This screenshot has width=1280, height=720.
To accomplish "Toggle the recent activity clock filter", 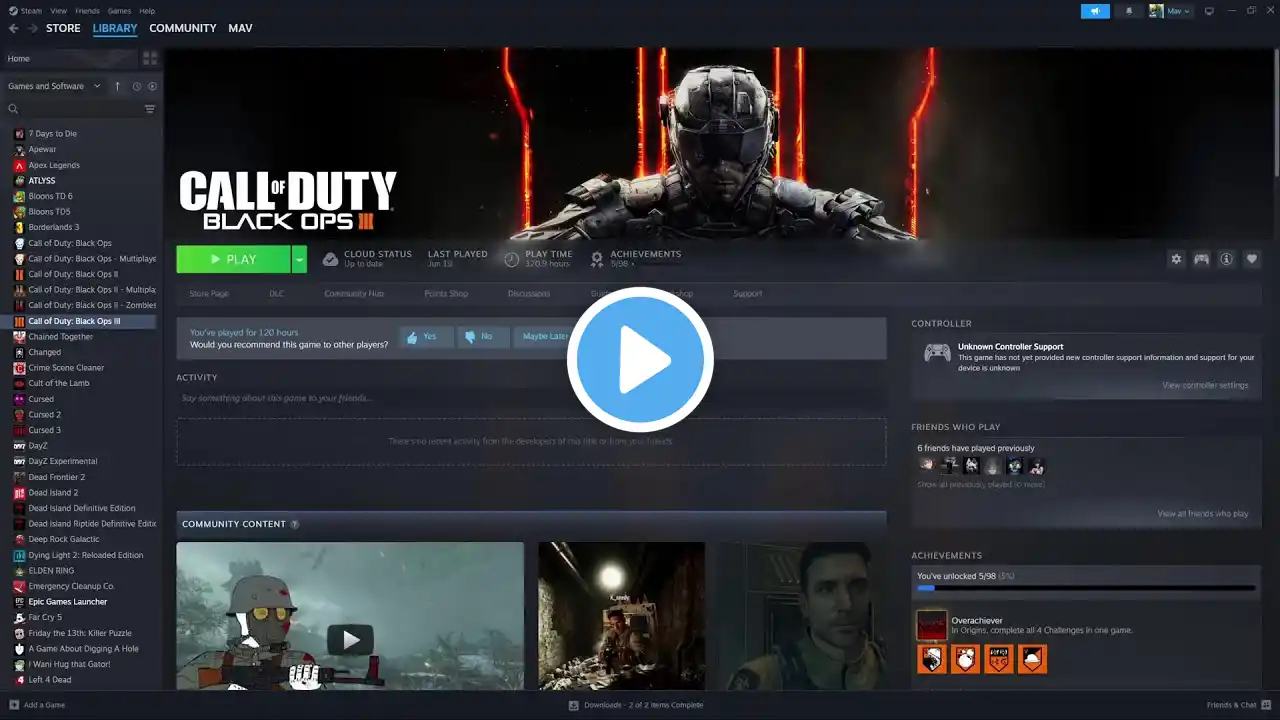I will 137,86.
